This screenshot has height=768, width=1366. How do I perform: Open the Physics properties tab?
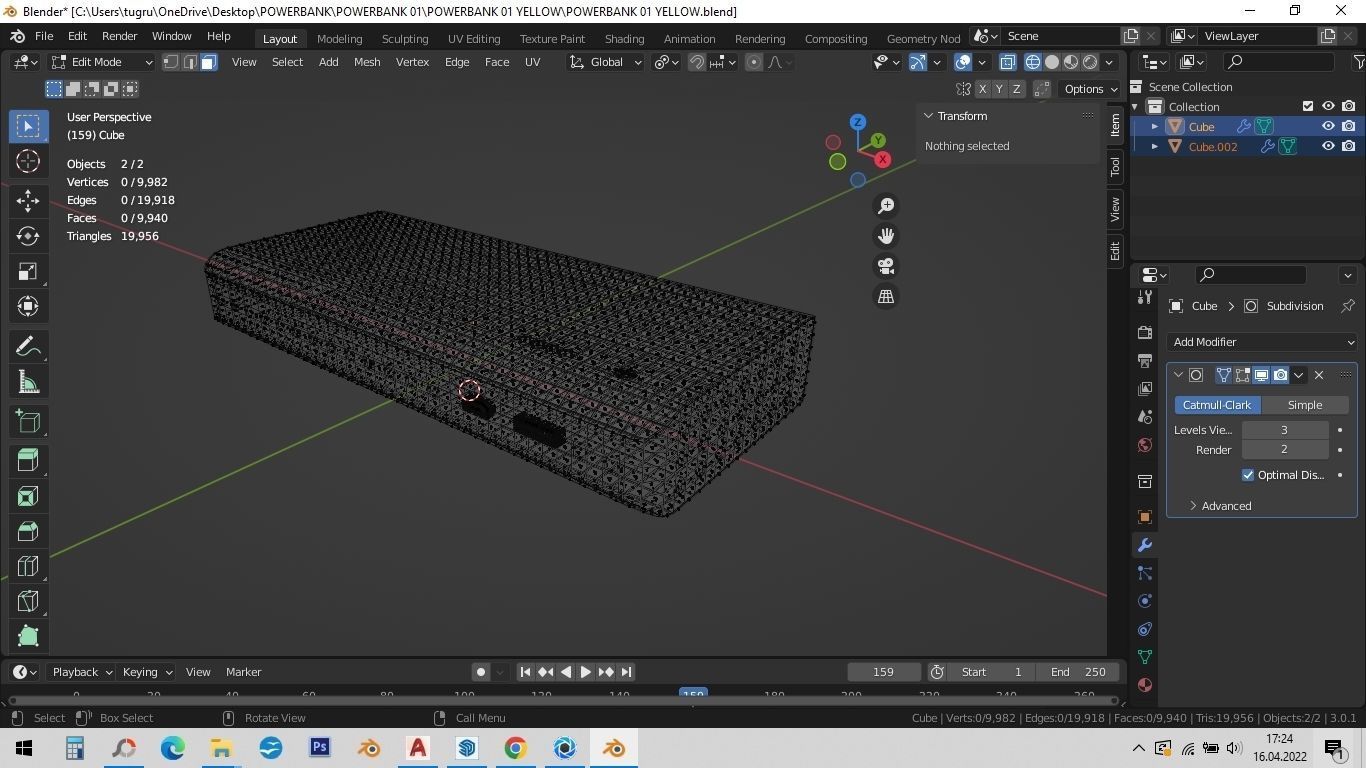tap(1145, 601)
